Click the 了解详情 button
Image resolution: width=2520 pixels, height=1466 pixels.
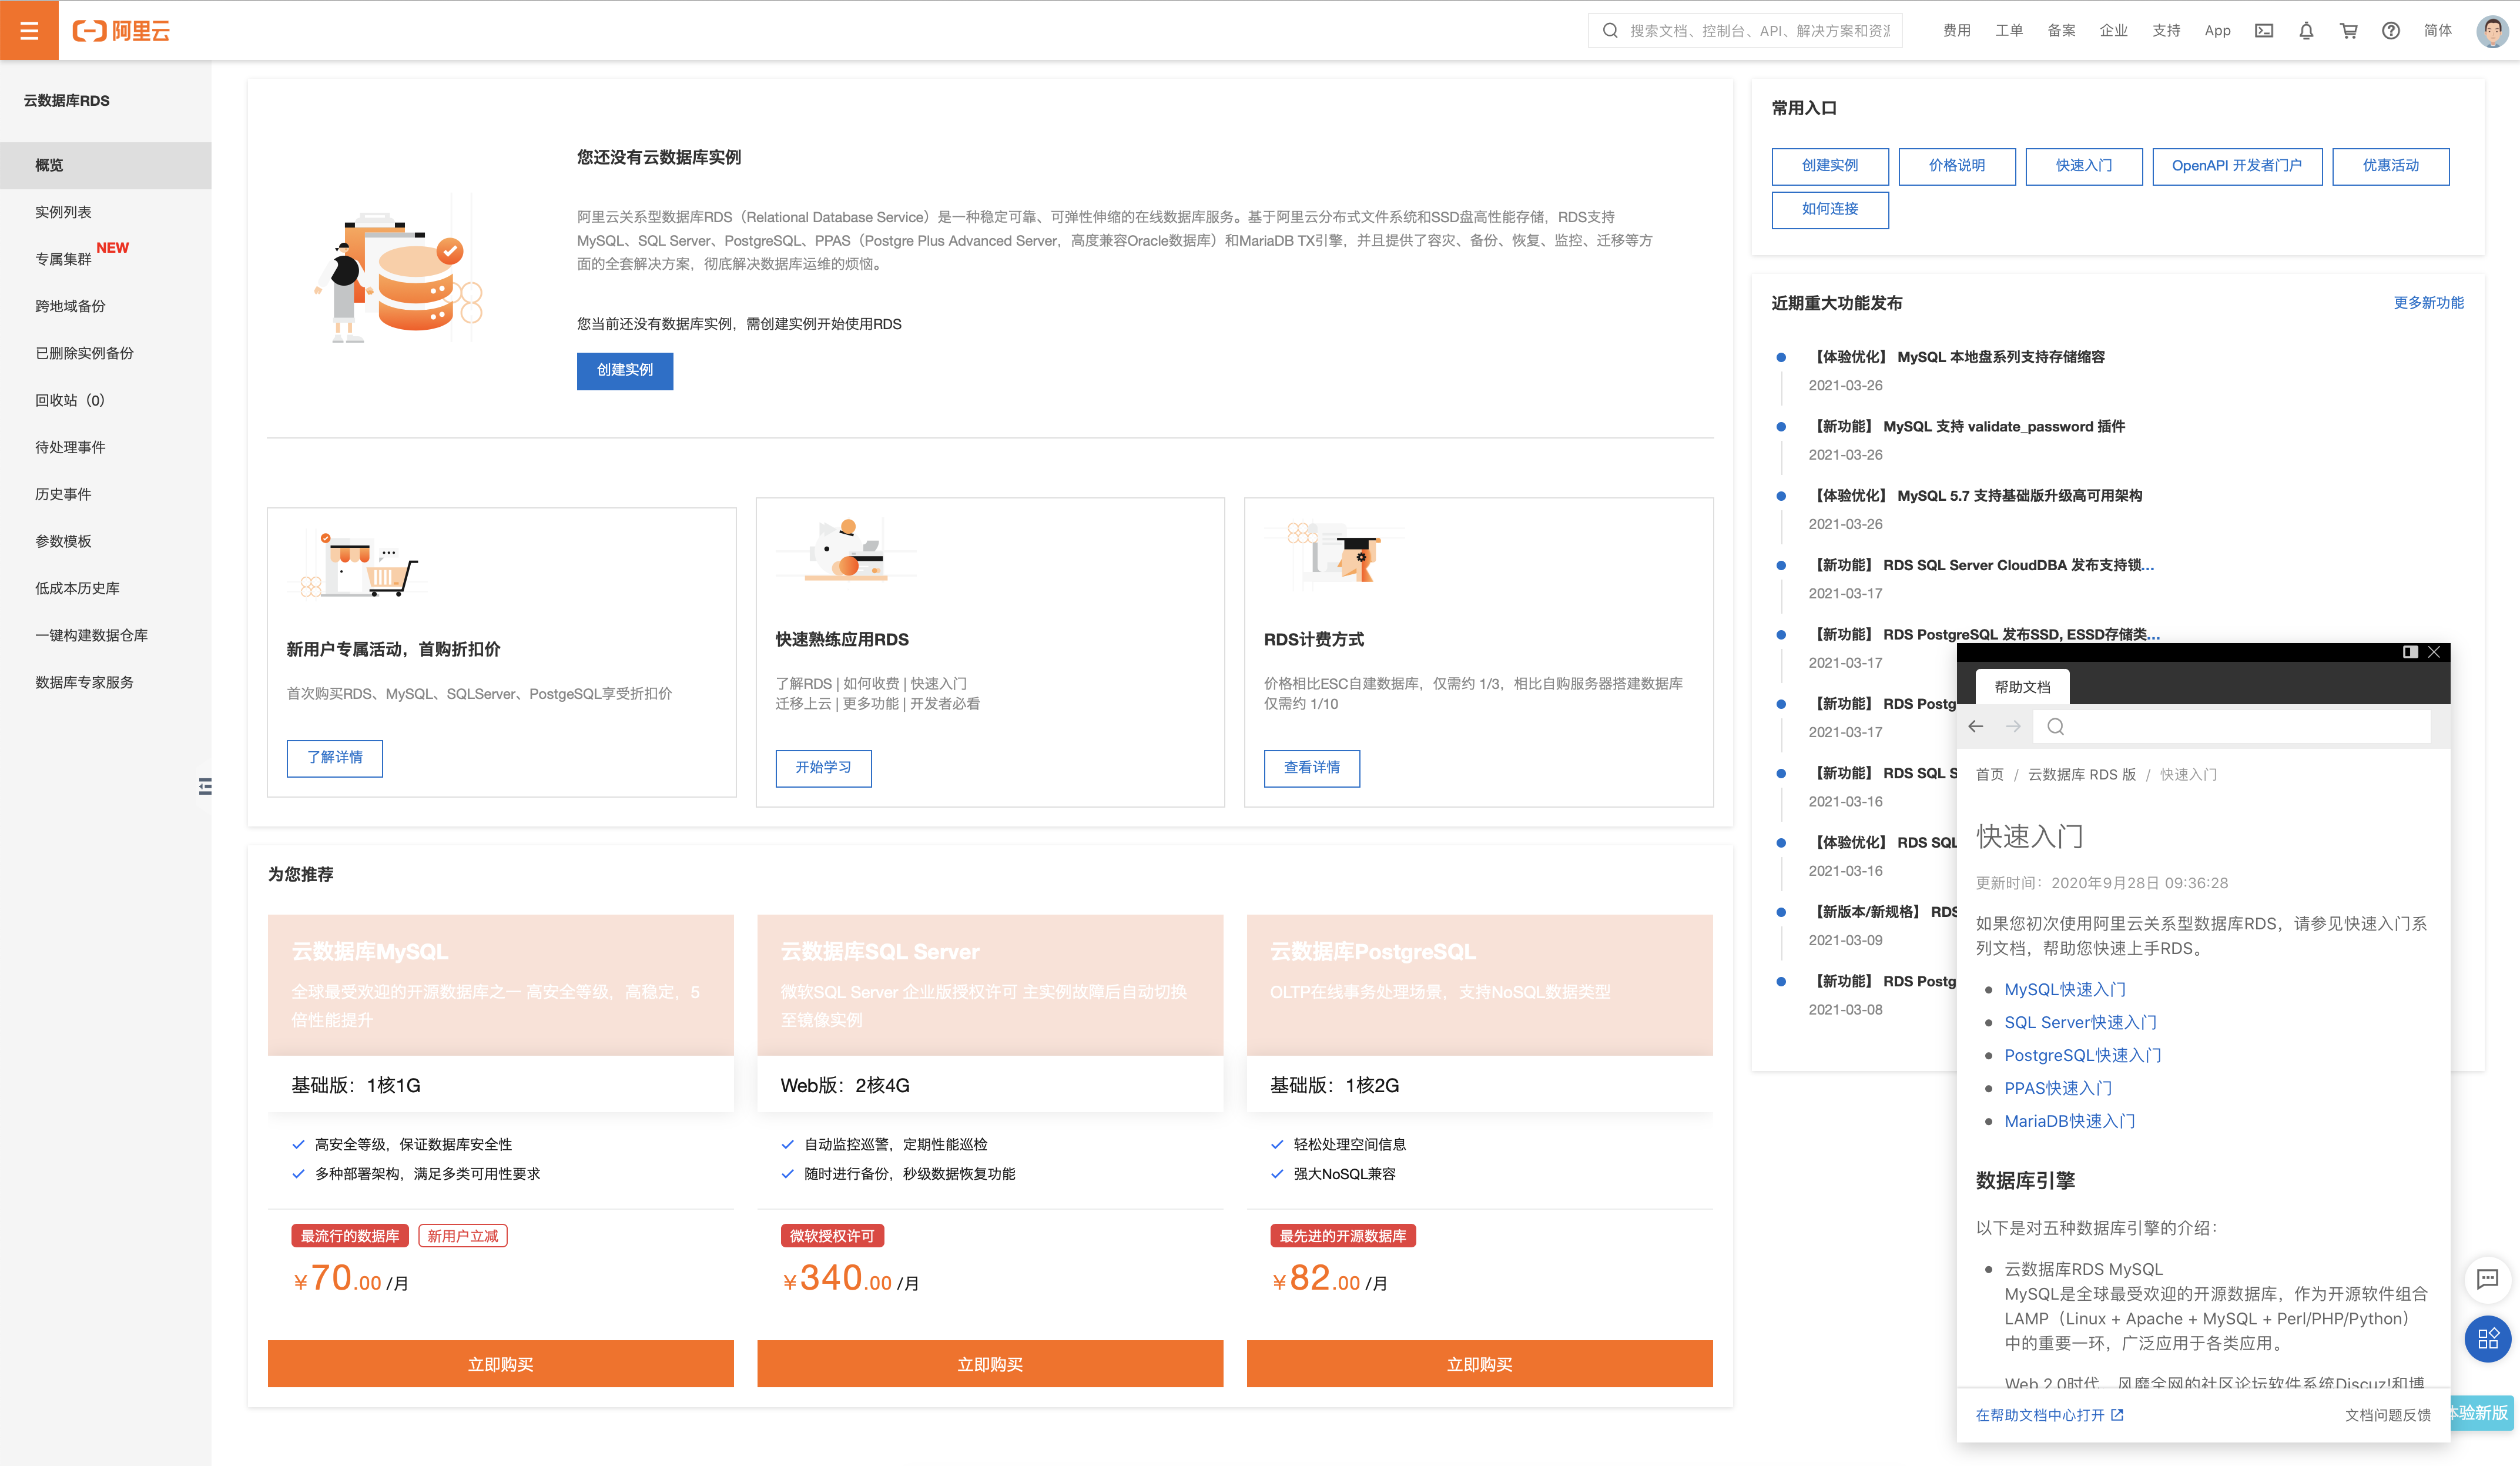(335, 758)
